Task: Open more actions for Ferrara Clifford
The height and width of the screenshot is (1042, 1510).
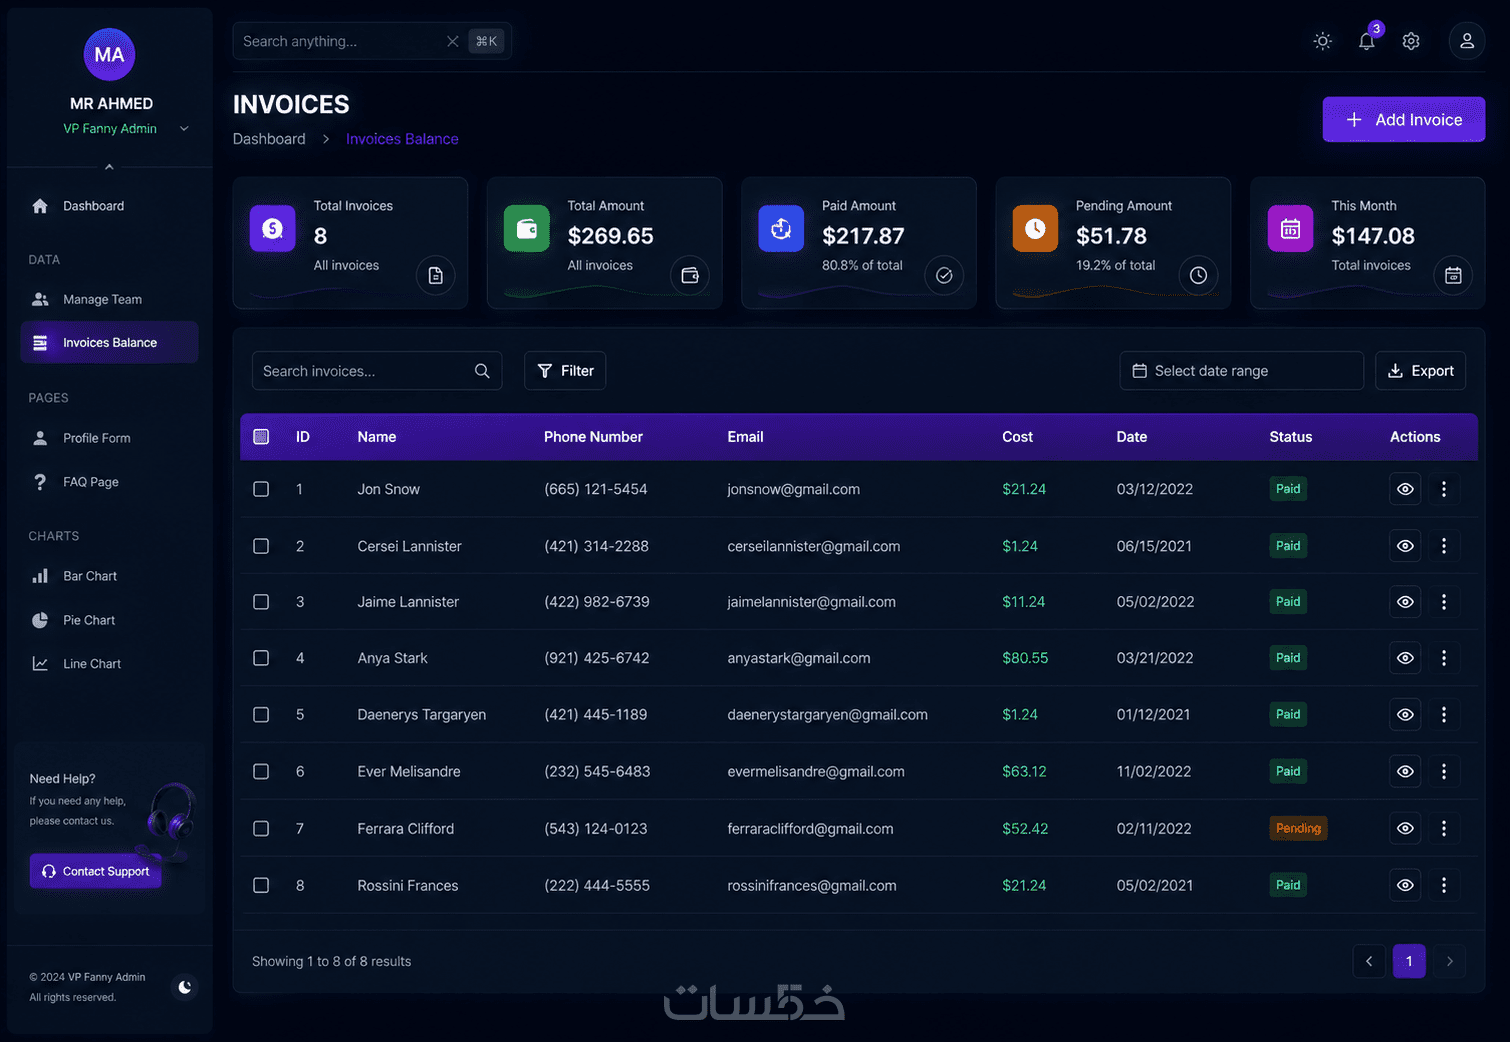Action: tap(1443, 828)
